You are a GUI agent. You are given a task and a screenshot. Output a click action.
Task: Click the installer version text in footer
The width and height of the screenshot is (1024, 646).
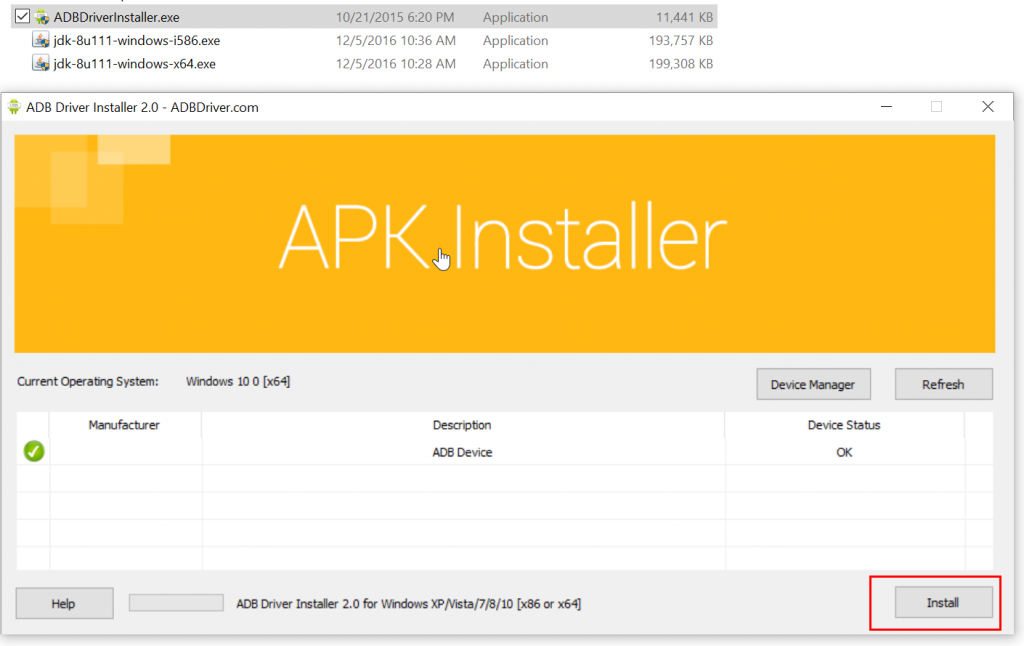(x=408, y=604)
